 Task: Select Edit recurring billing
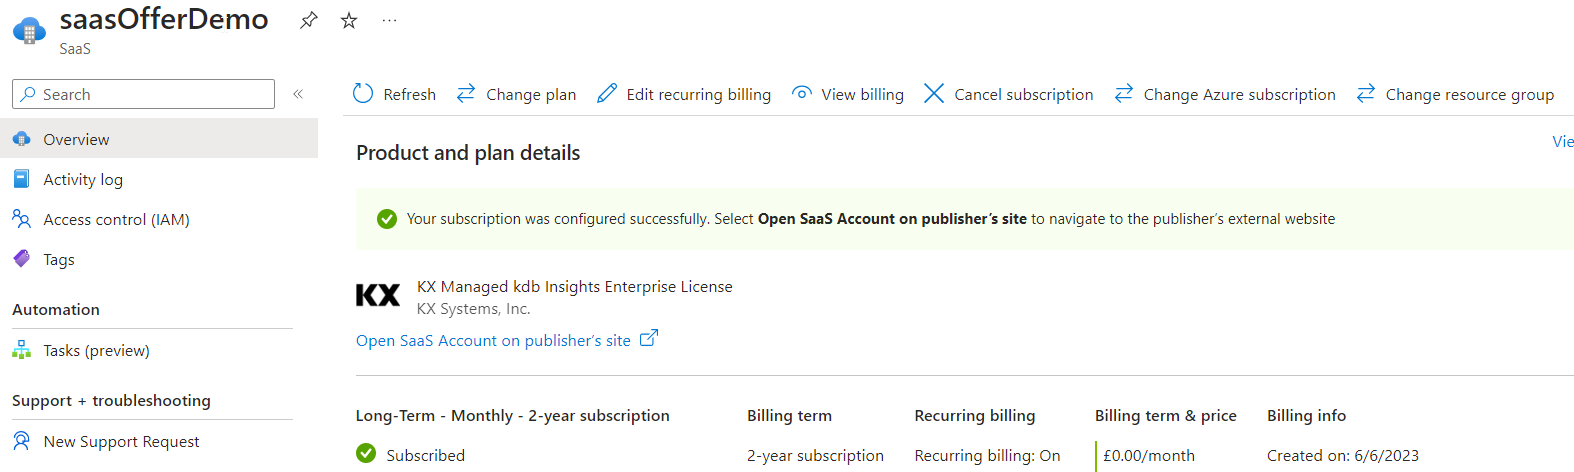point(684,94)
